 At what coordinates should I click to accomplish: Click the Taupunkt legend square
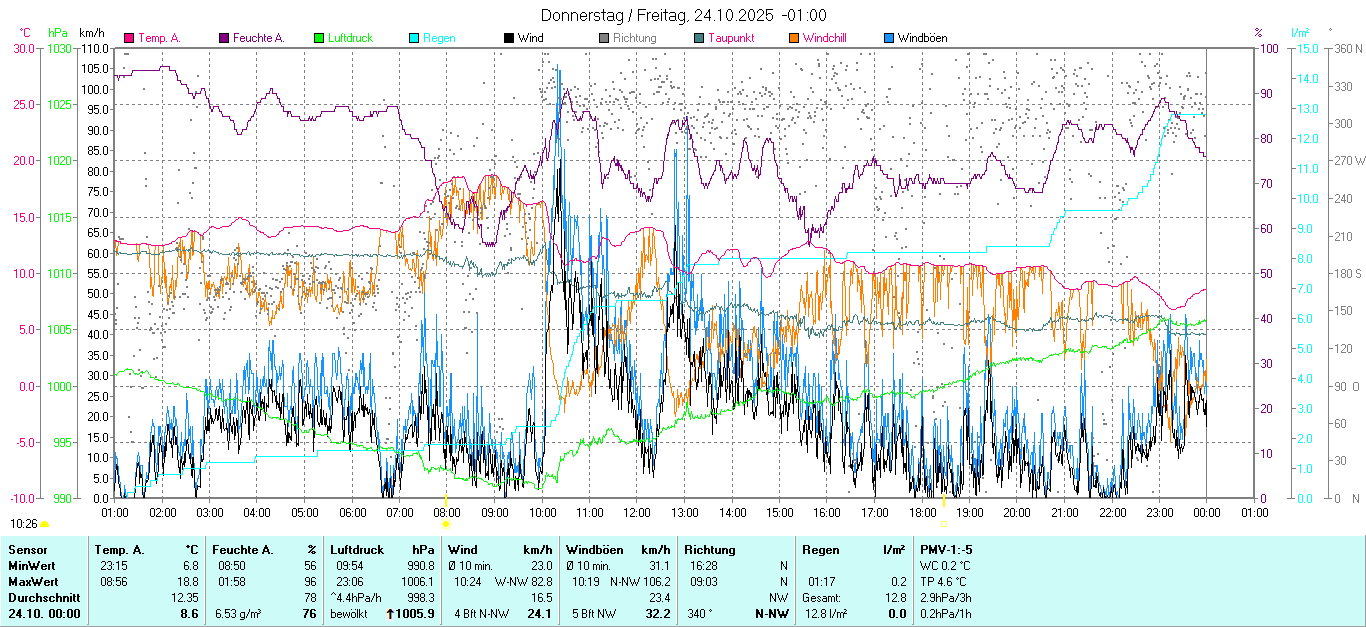(699, 38)
